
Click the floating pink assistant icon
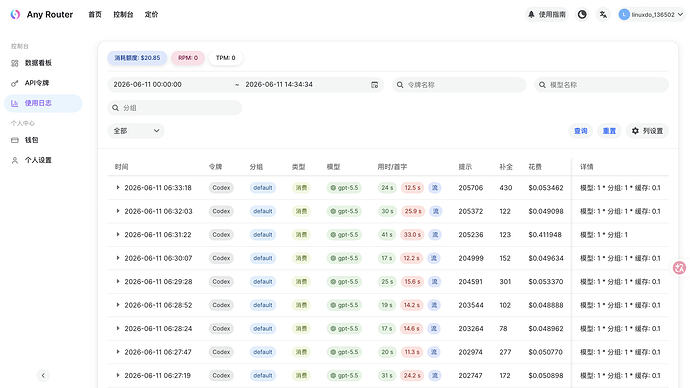point(680,267)
